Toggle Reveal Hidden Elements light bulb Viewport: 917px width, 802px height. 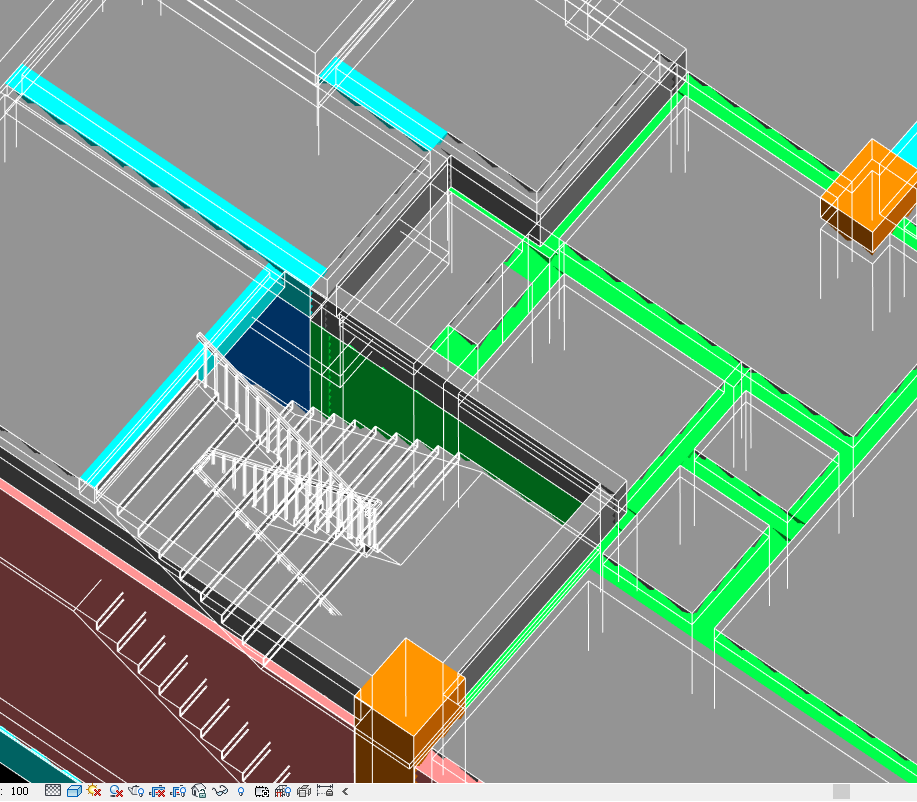coord(241,791)
